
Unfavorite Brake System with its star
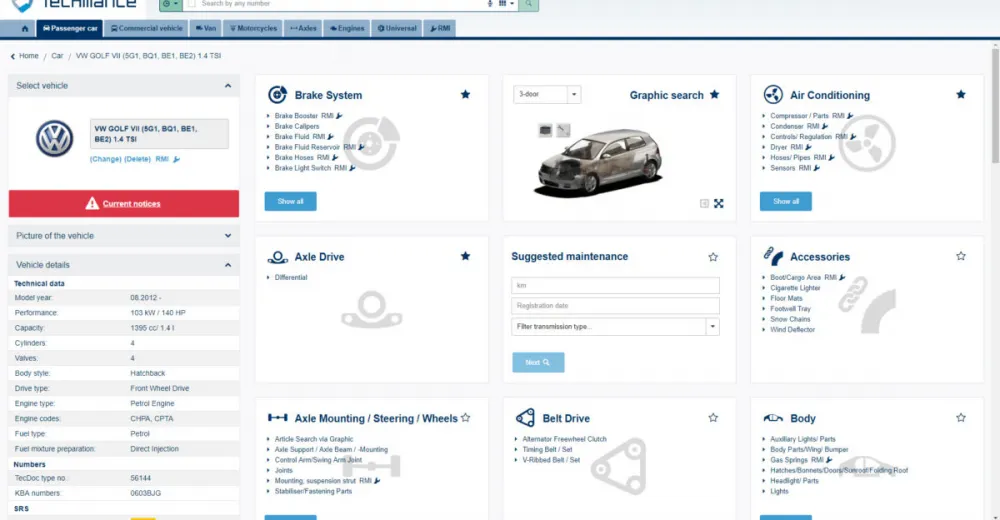click(466, 94)
